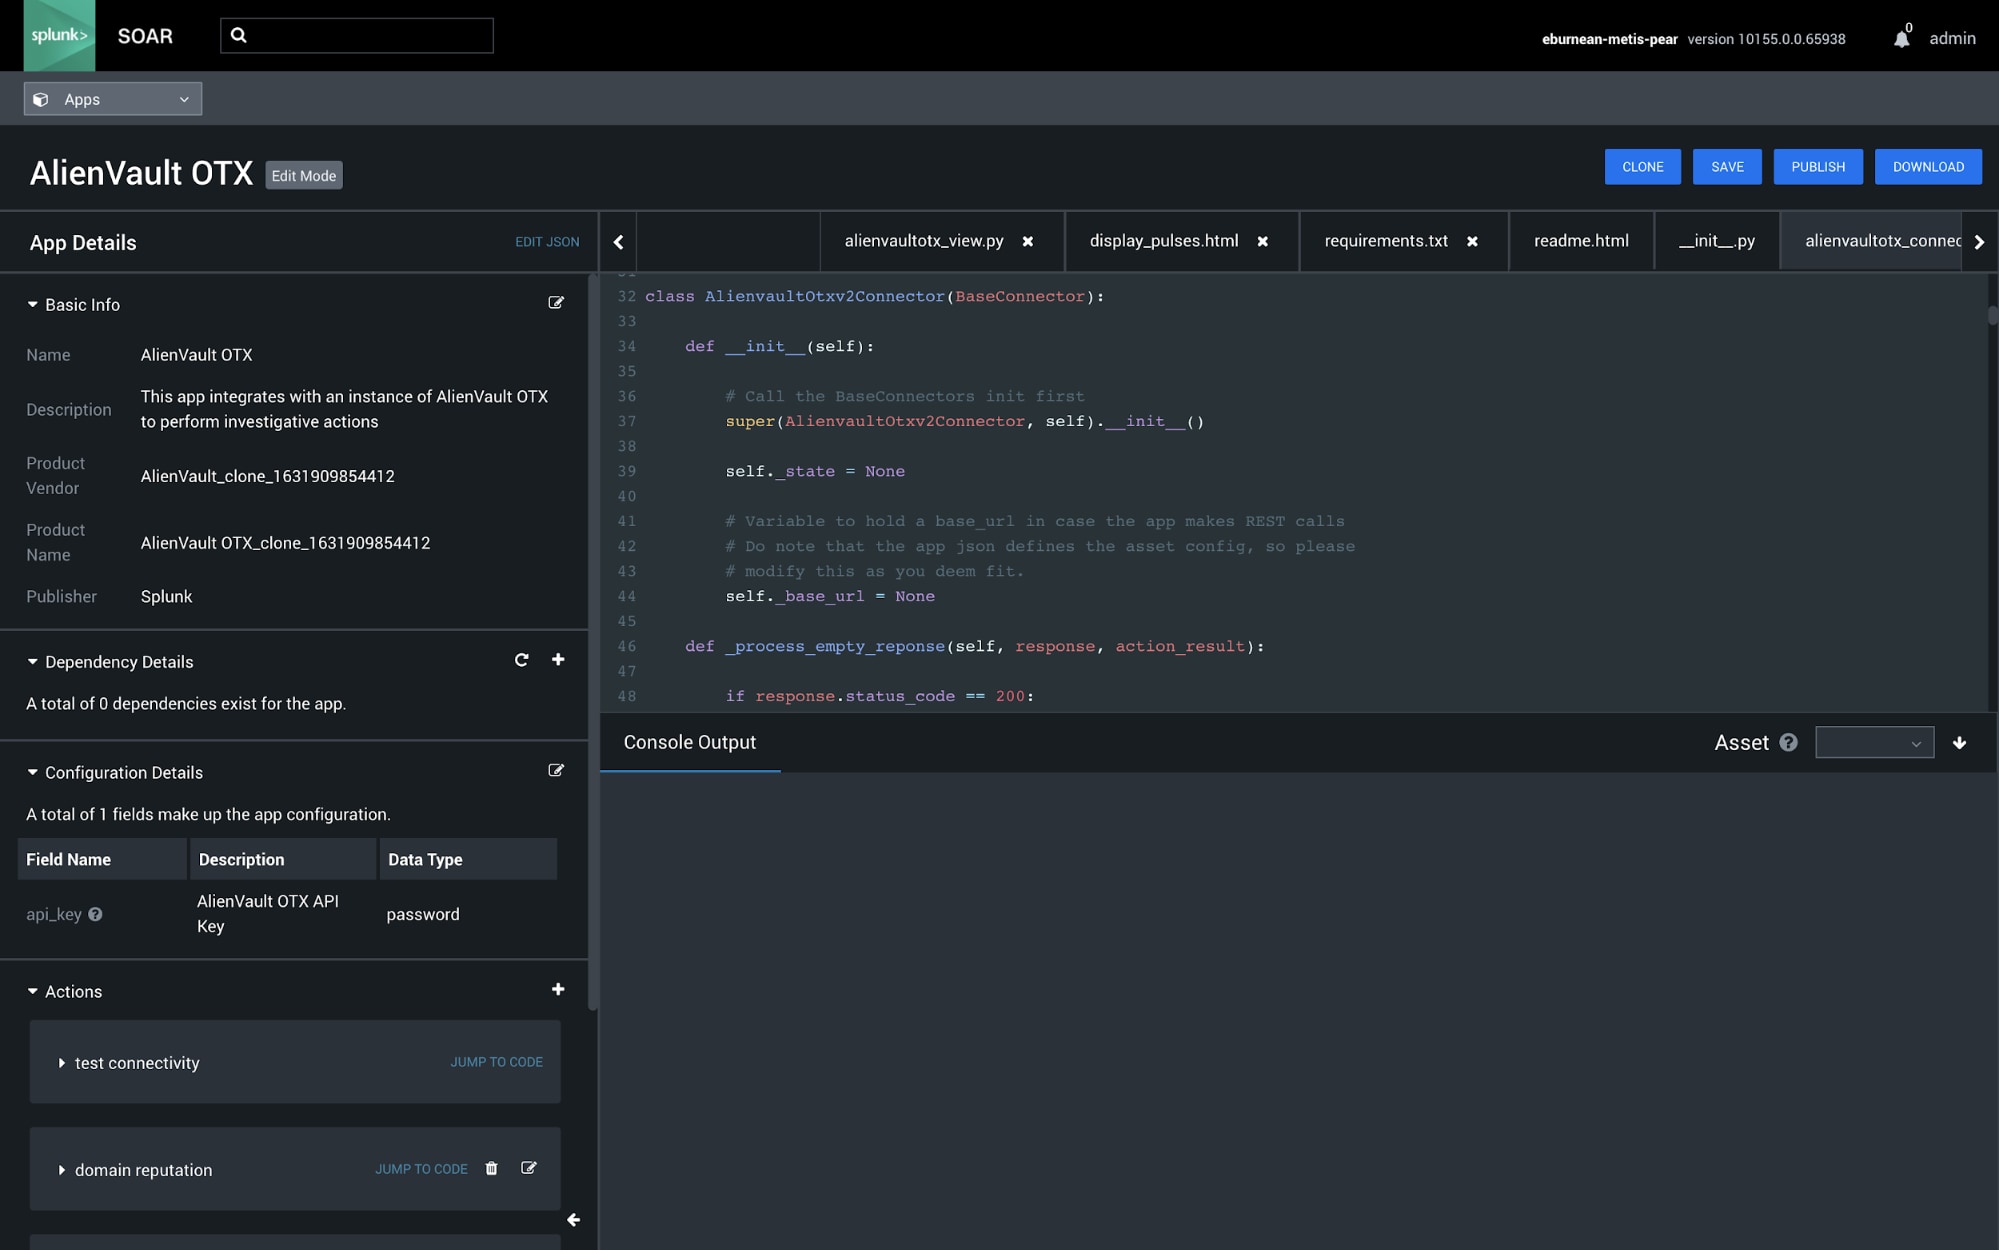Open notifications bell
Image resolution: width=1999 pixels, height=1250 pixels.
coord(1901,39)
